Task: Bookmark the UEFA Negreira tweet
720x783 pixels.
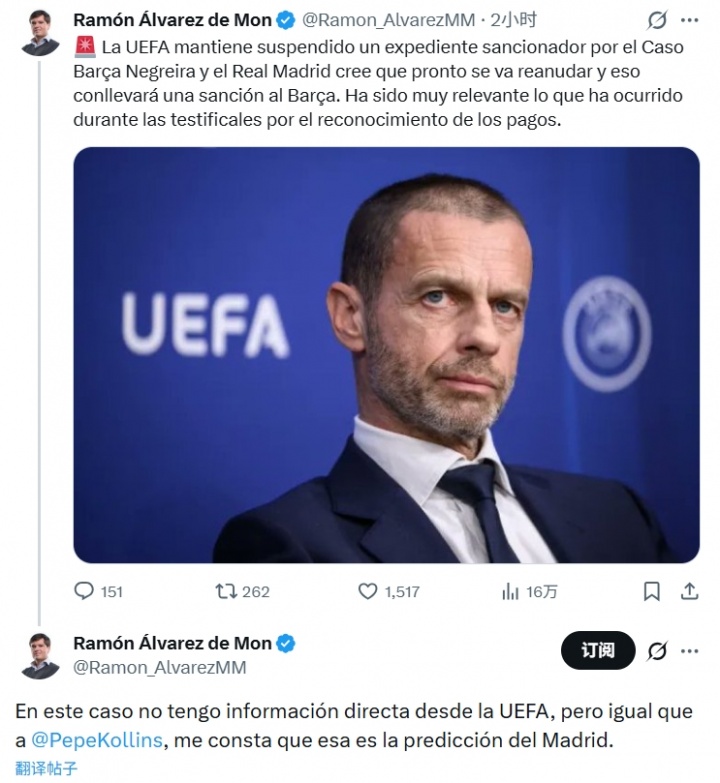Action: [652, 592]
